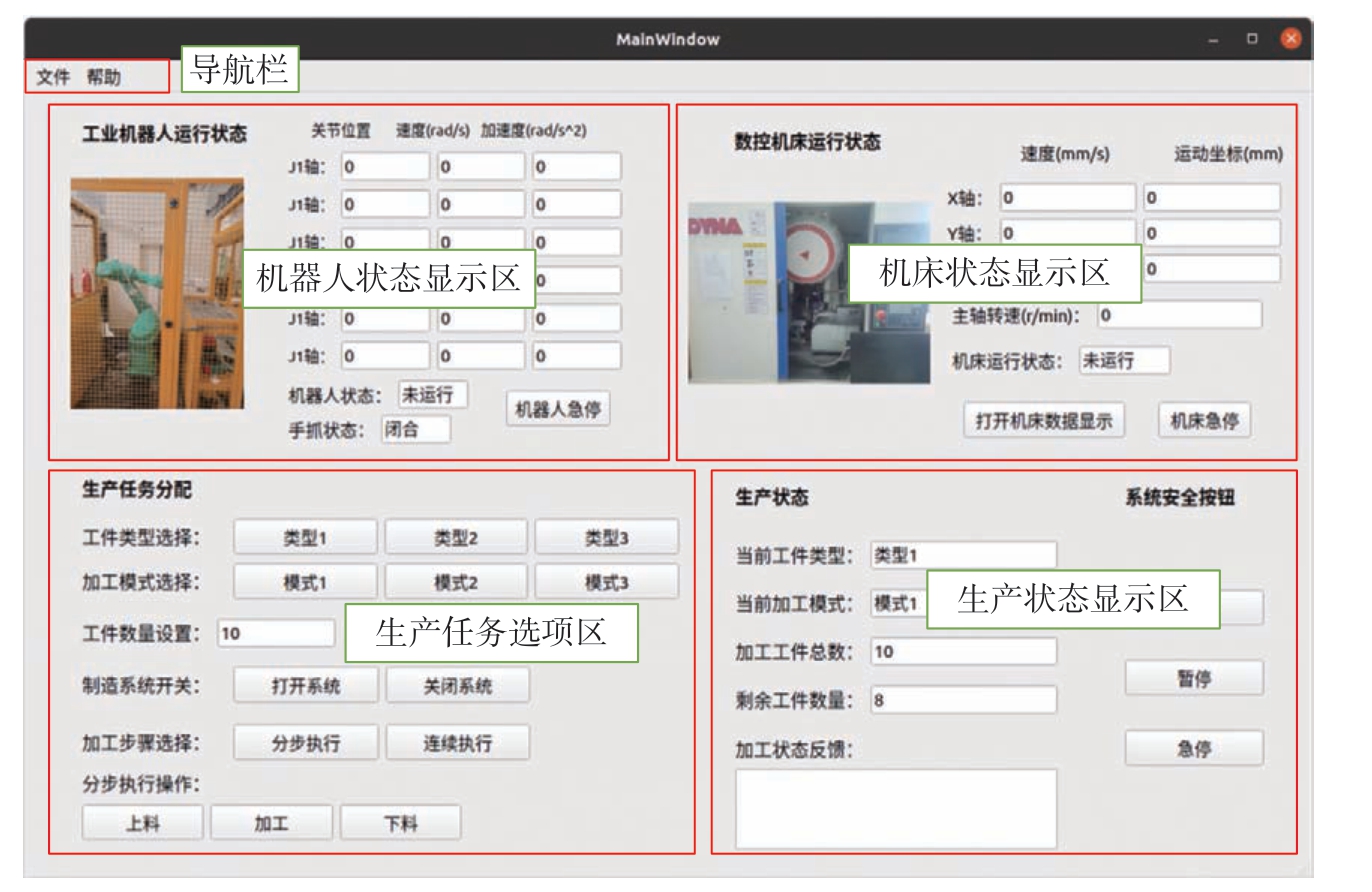The width and height of the screenshot is (1372, 892).
Task: Click the Y轴 速度 field
Action: [x=1067, y=233]
